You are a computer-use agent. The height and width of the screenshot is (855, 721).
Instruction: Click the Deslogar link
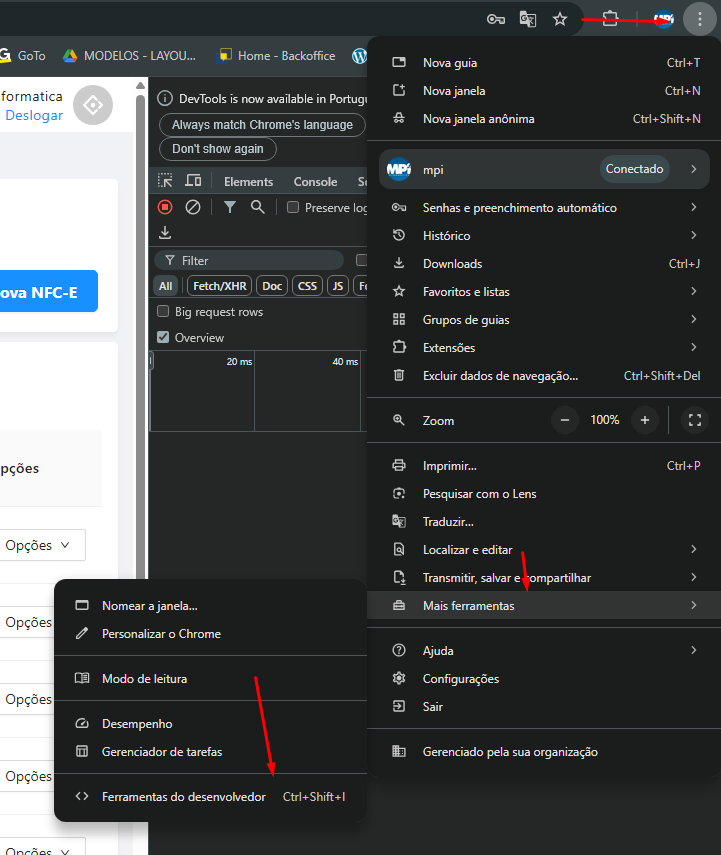[34, 115]
